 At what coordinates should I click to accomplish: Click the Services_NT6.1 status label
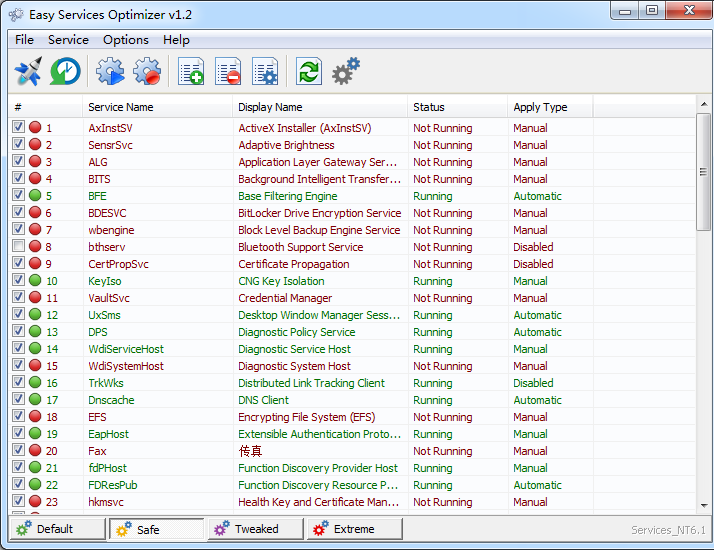click(x=668, y=530)
